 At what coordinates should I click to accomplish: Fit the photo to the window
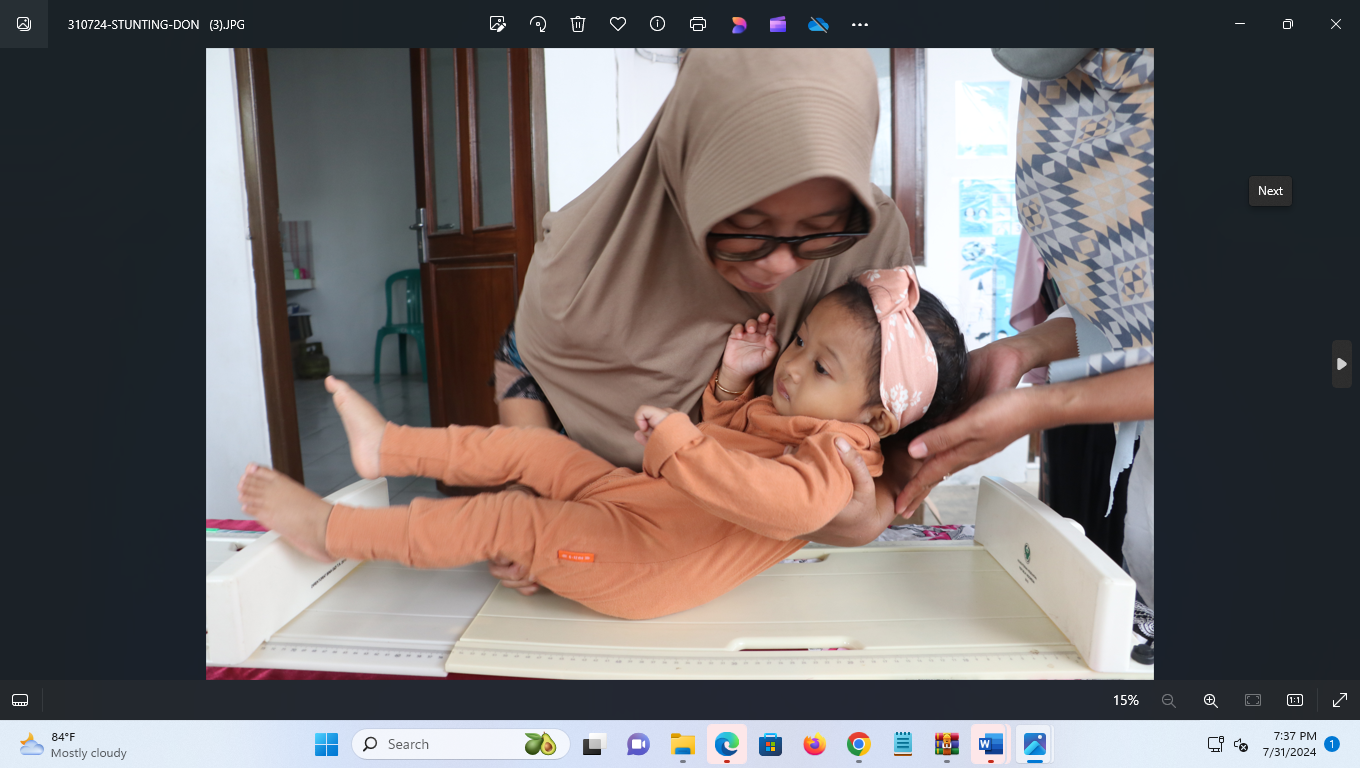pos(1252,700)
